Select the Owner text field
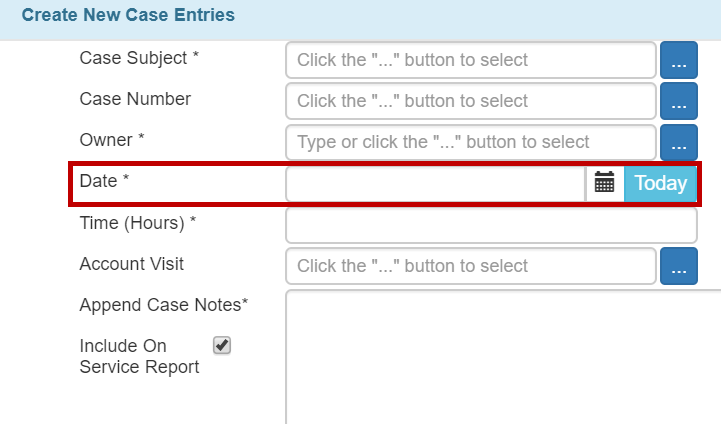 tap(470, 142)
